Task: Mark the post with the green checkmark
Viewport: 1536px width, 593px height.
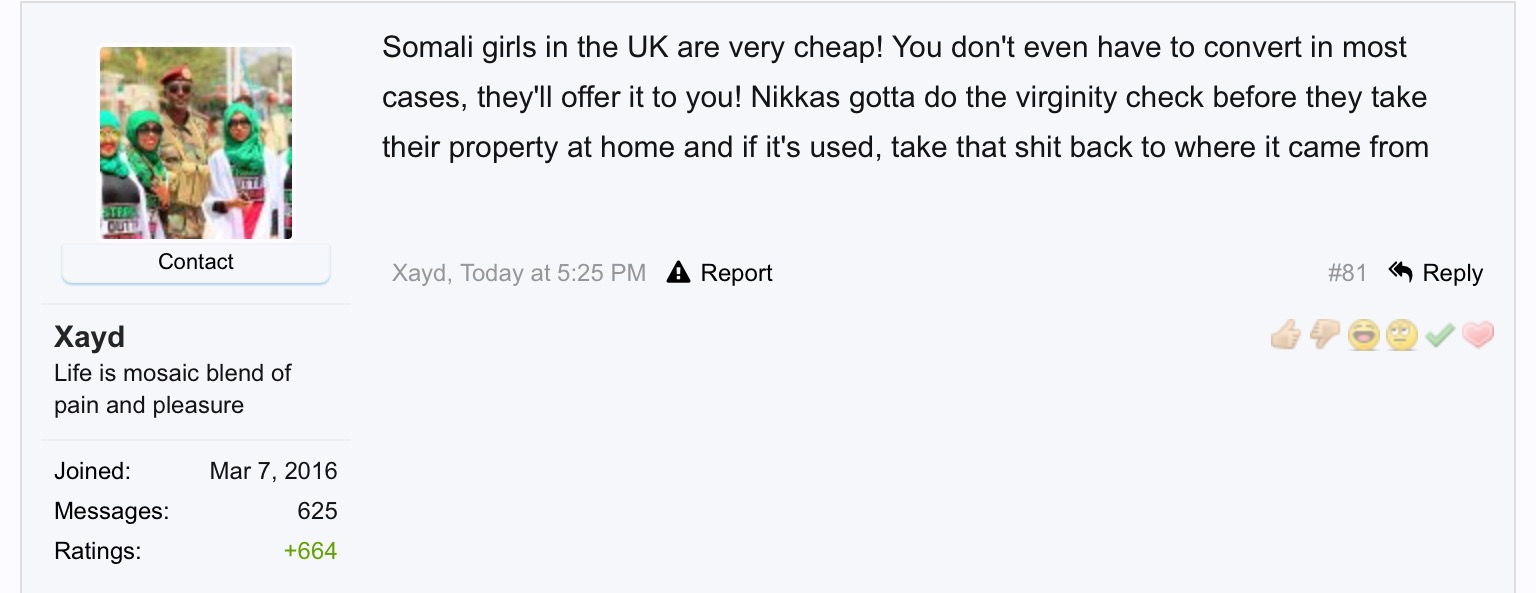Action: click(x=1439, y=335)
